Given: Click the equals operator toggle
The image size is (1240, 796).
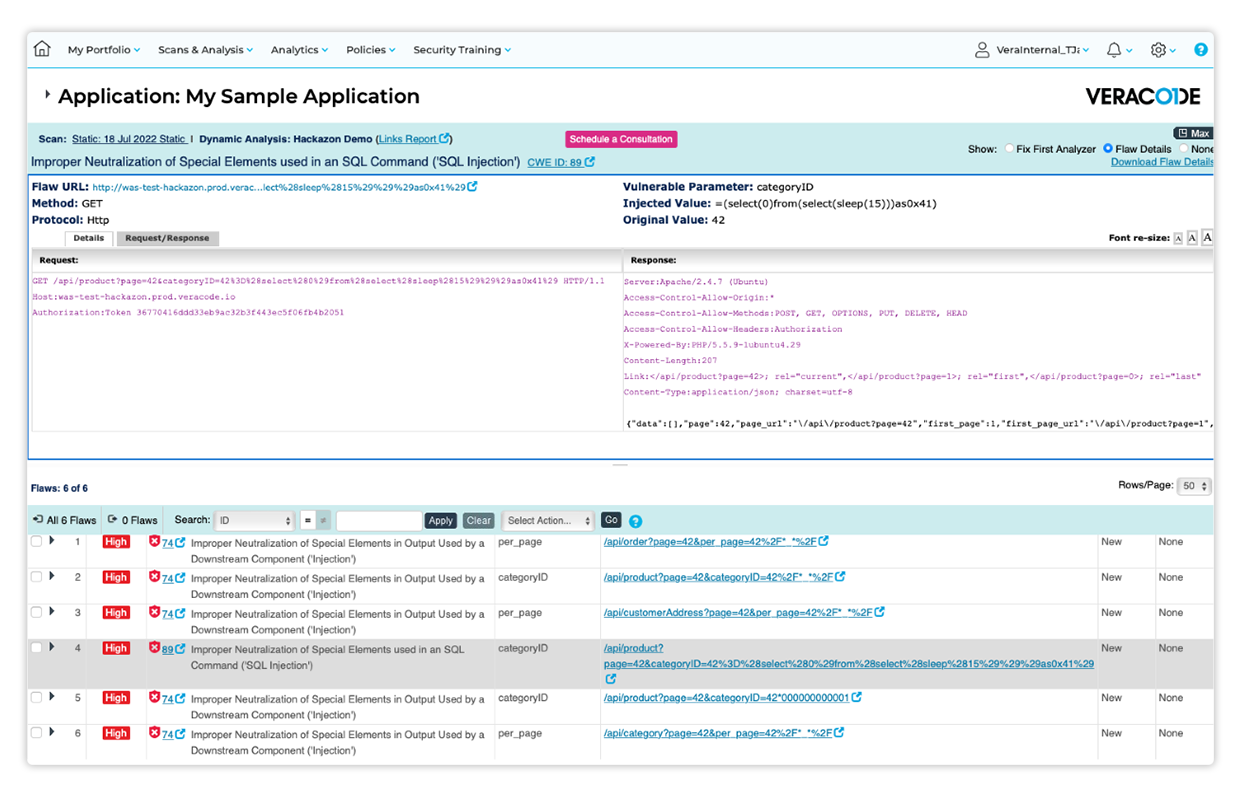Looking at the screenshot, I should (308, 520).
